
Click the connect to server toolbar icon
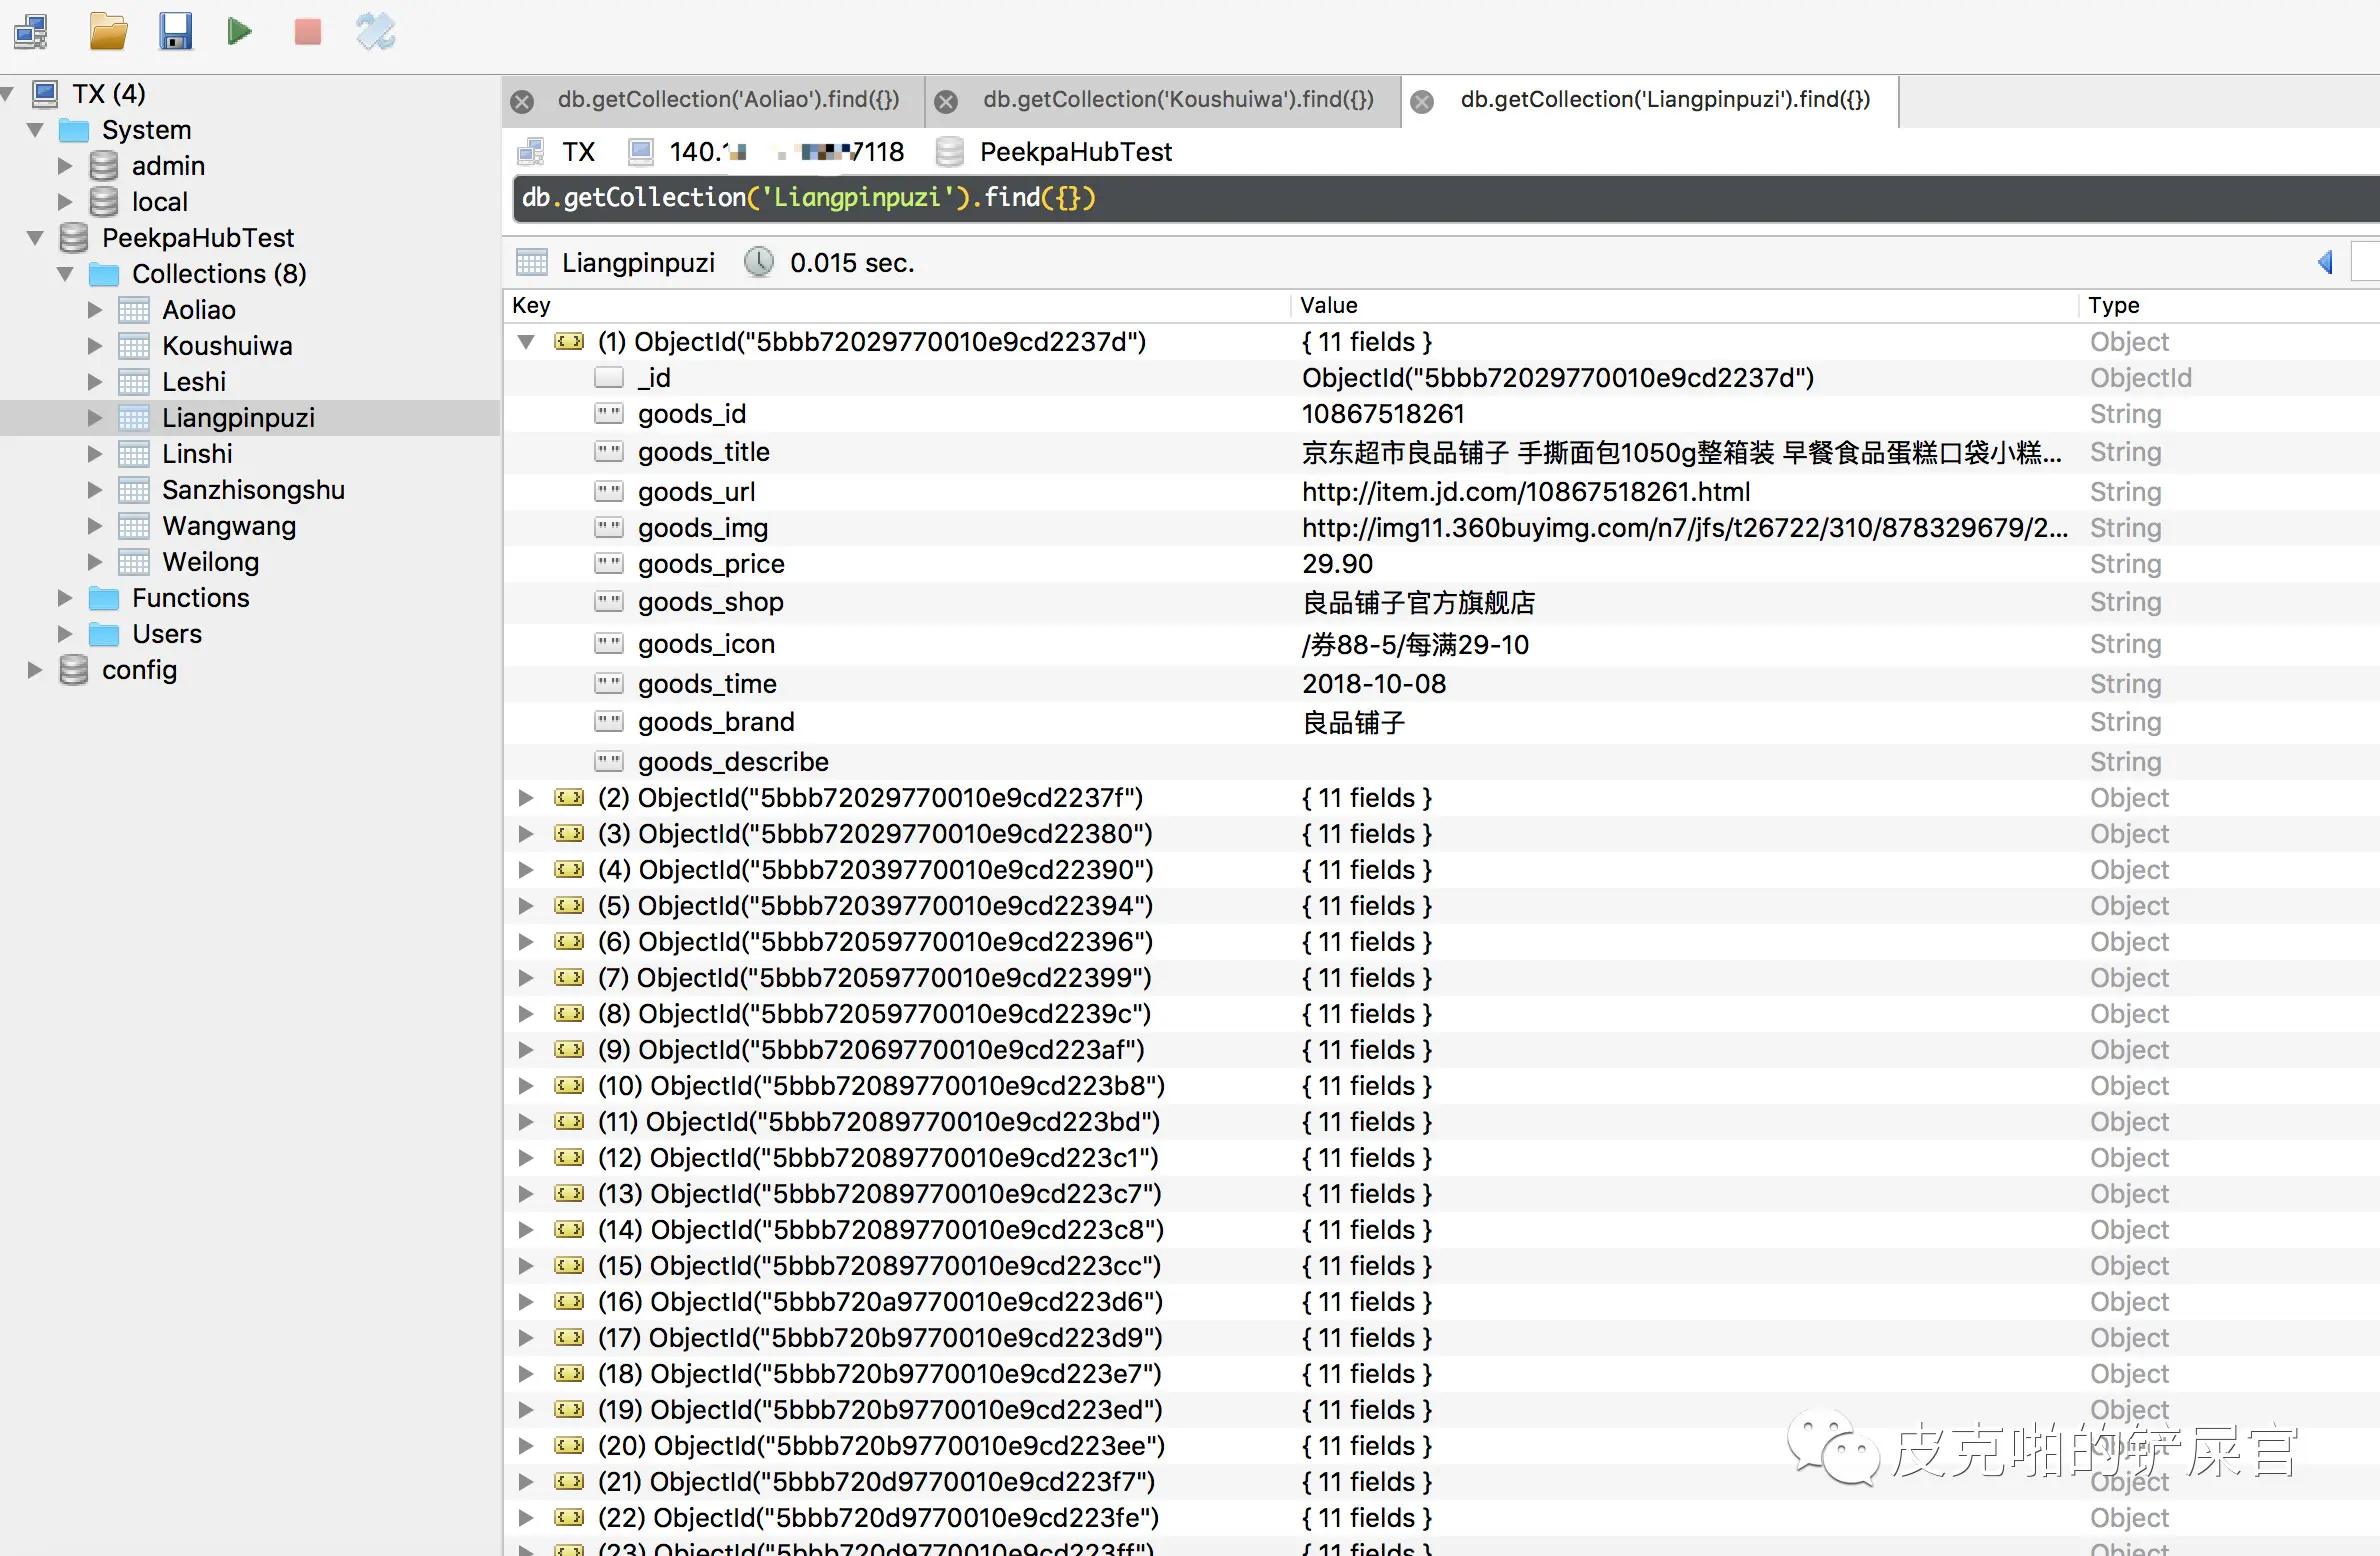[x=31, y=32]
